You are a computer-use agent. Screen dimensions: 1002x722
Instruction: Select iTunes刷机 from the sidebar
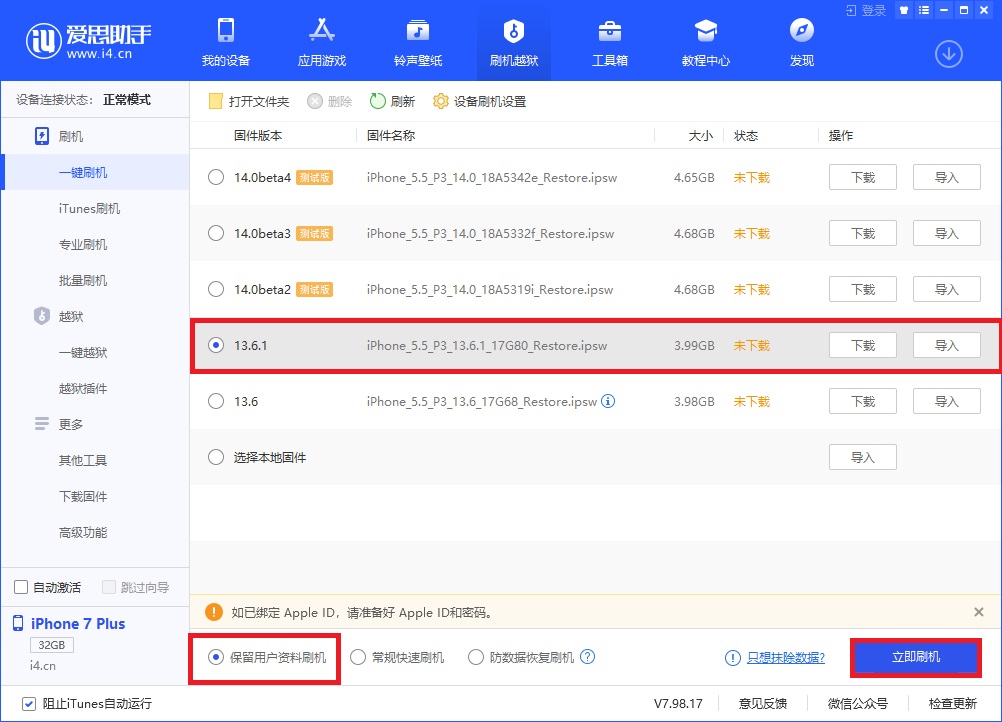pyautogui.click(x=88, y=208)
